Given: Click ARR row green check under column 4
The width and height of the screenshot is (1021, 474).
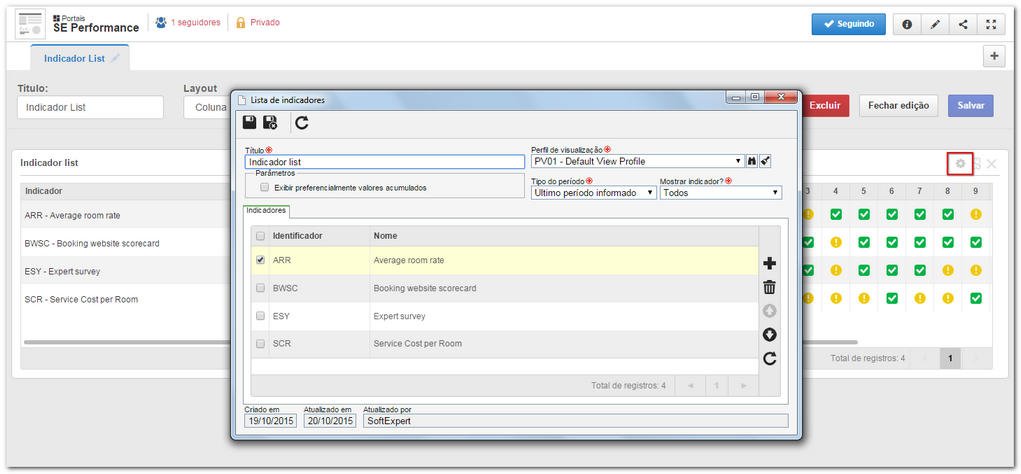Looking at the screenshot, I should pos(835,214).
